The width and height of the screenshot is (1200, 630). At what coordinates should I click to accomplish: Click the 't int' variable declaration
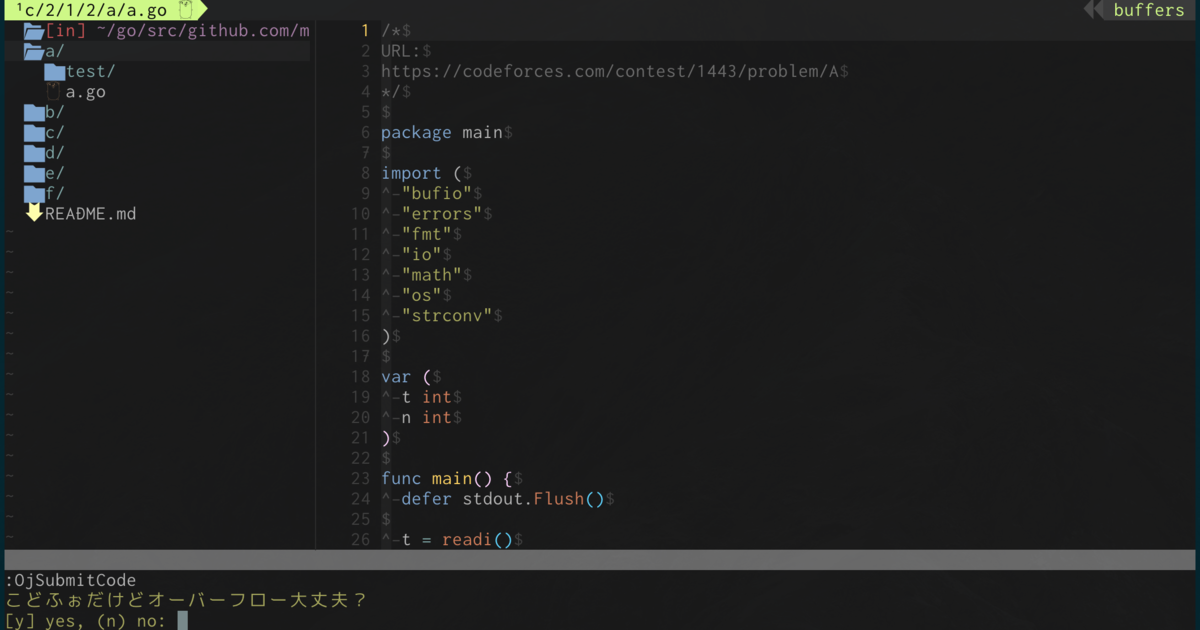[427, 397]
